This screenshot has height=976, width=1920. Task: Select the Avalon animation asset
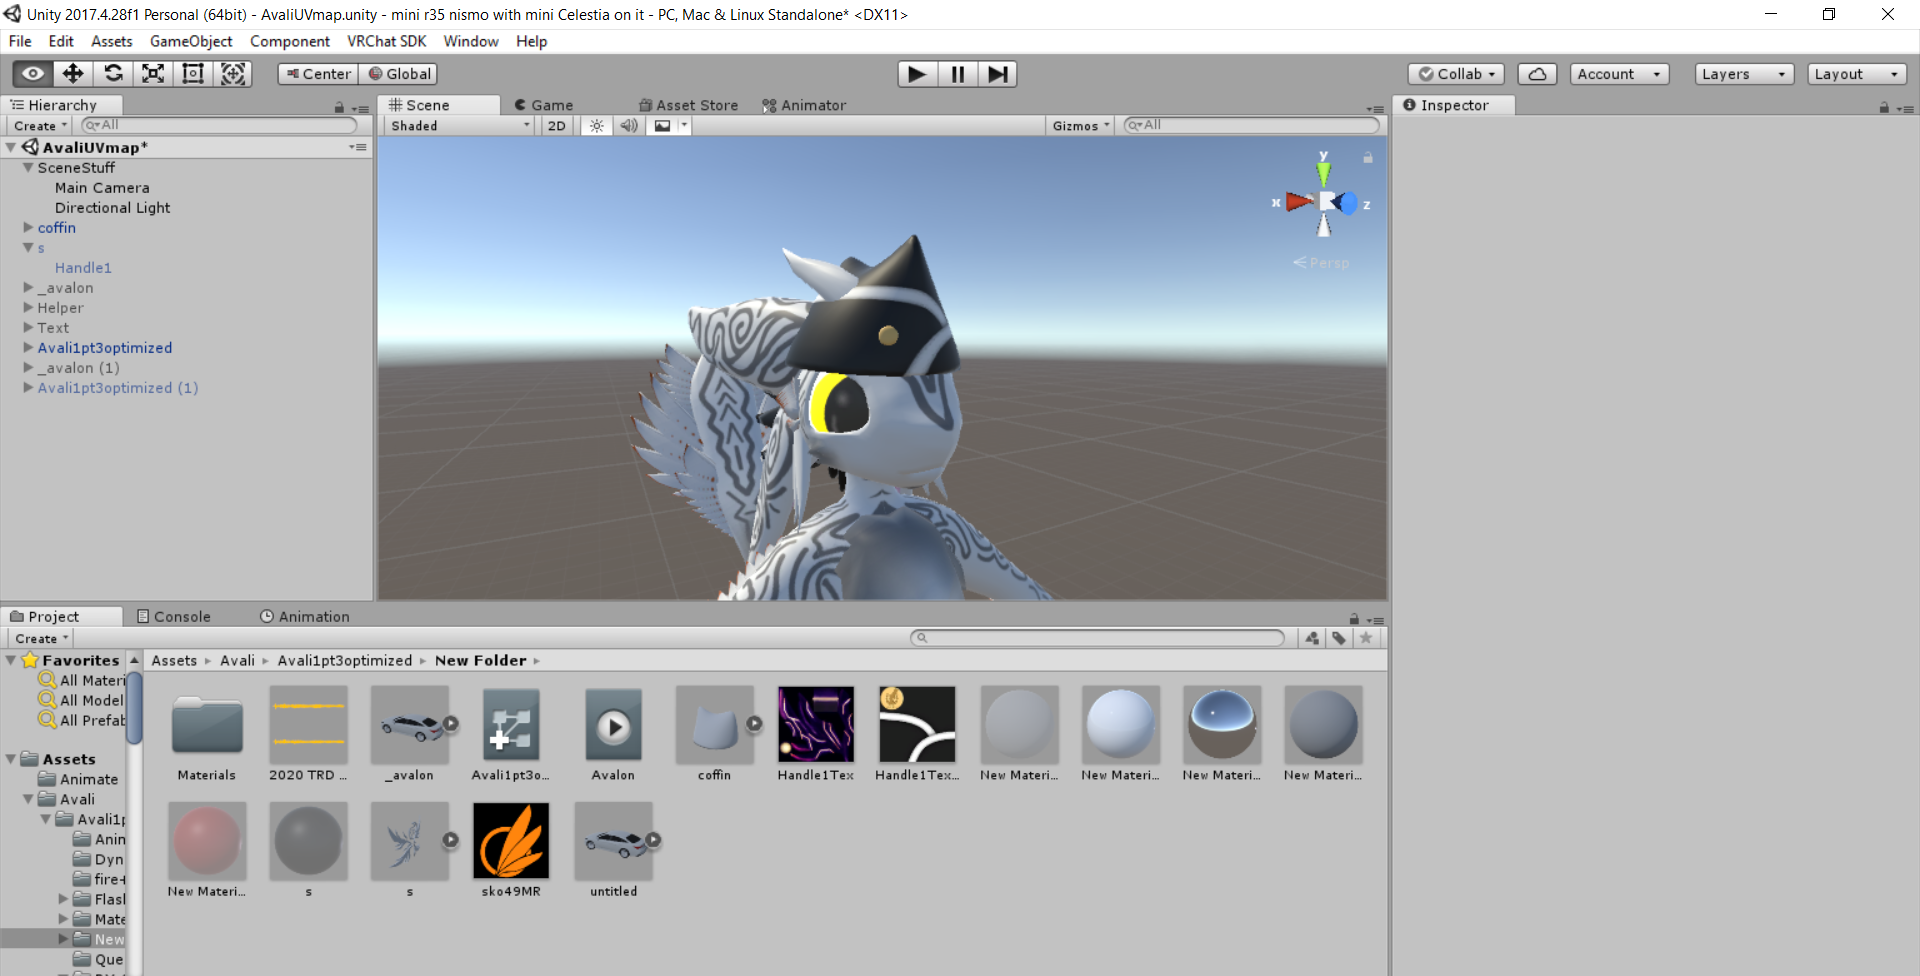tap(613, 734)
